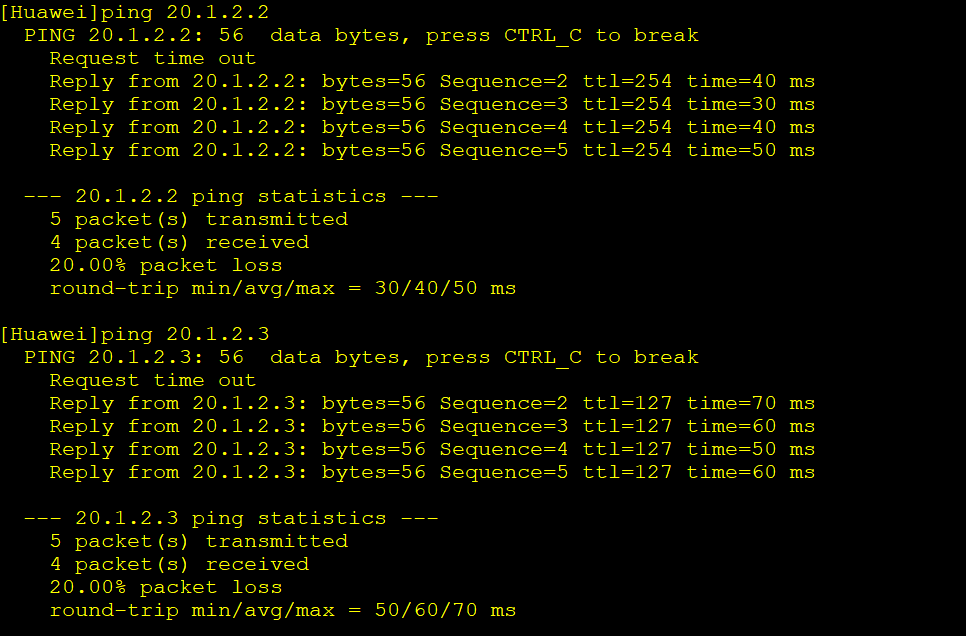The width and height of the screenshot is (966, 636).
Task: Click the first 5 packet(s) transmitted line
Action: click(x=199, y=219)
